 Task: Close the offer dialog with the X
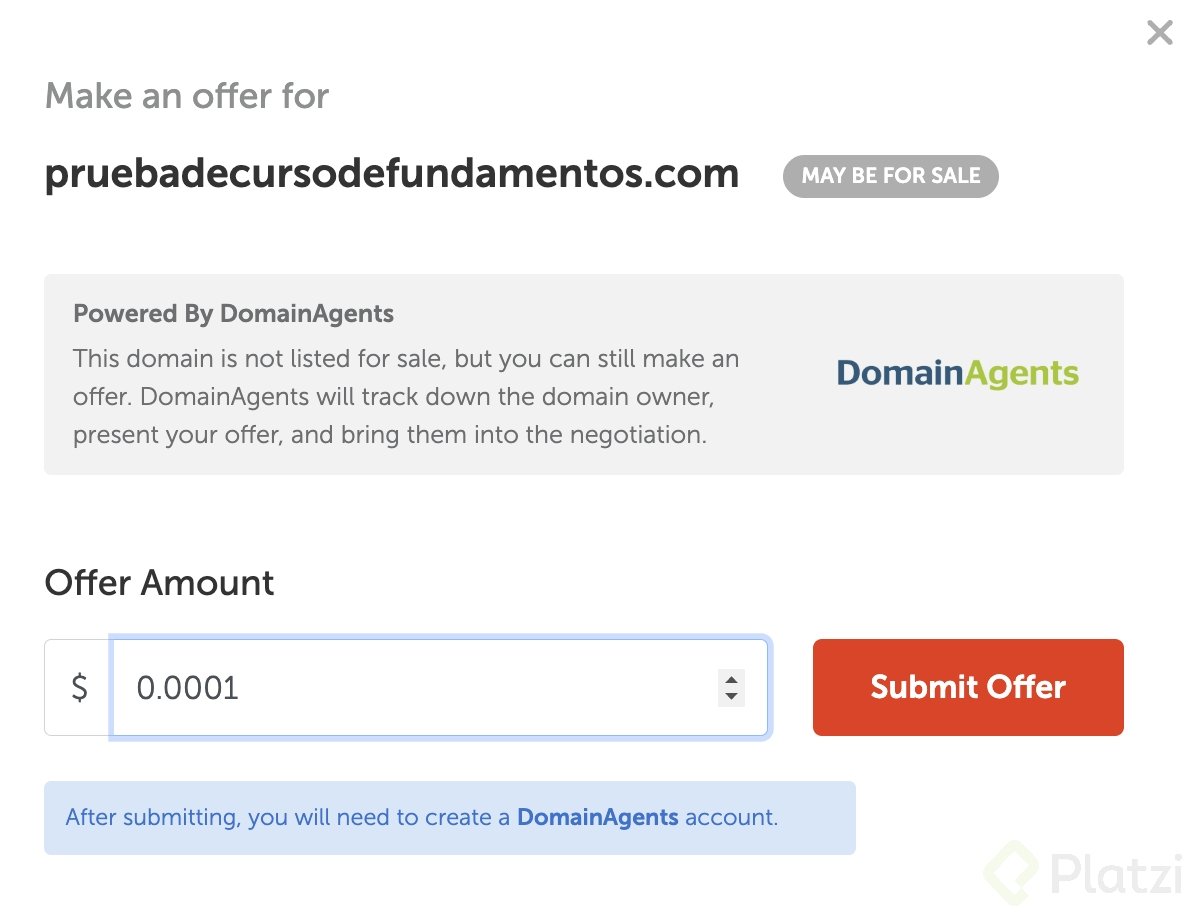1159,33
